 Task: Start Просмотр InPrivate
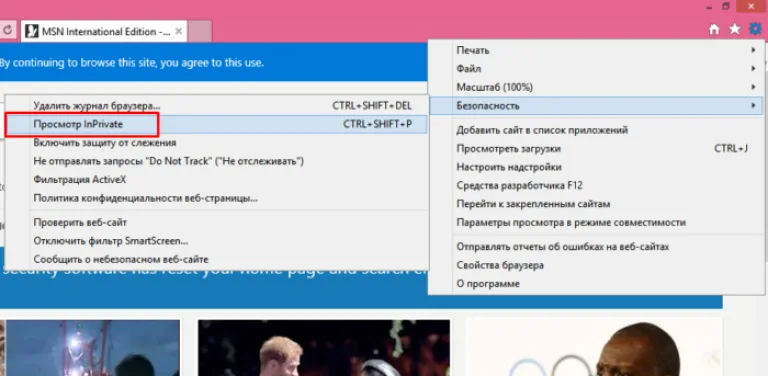216,124
